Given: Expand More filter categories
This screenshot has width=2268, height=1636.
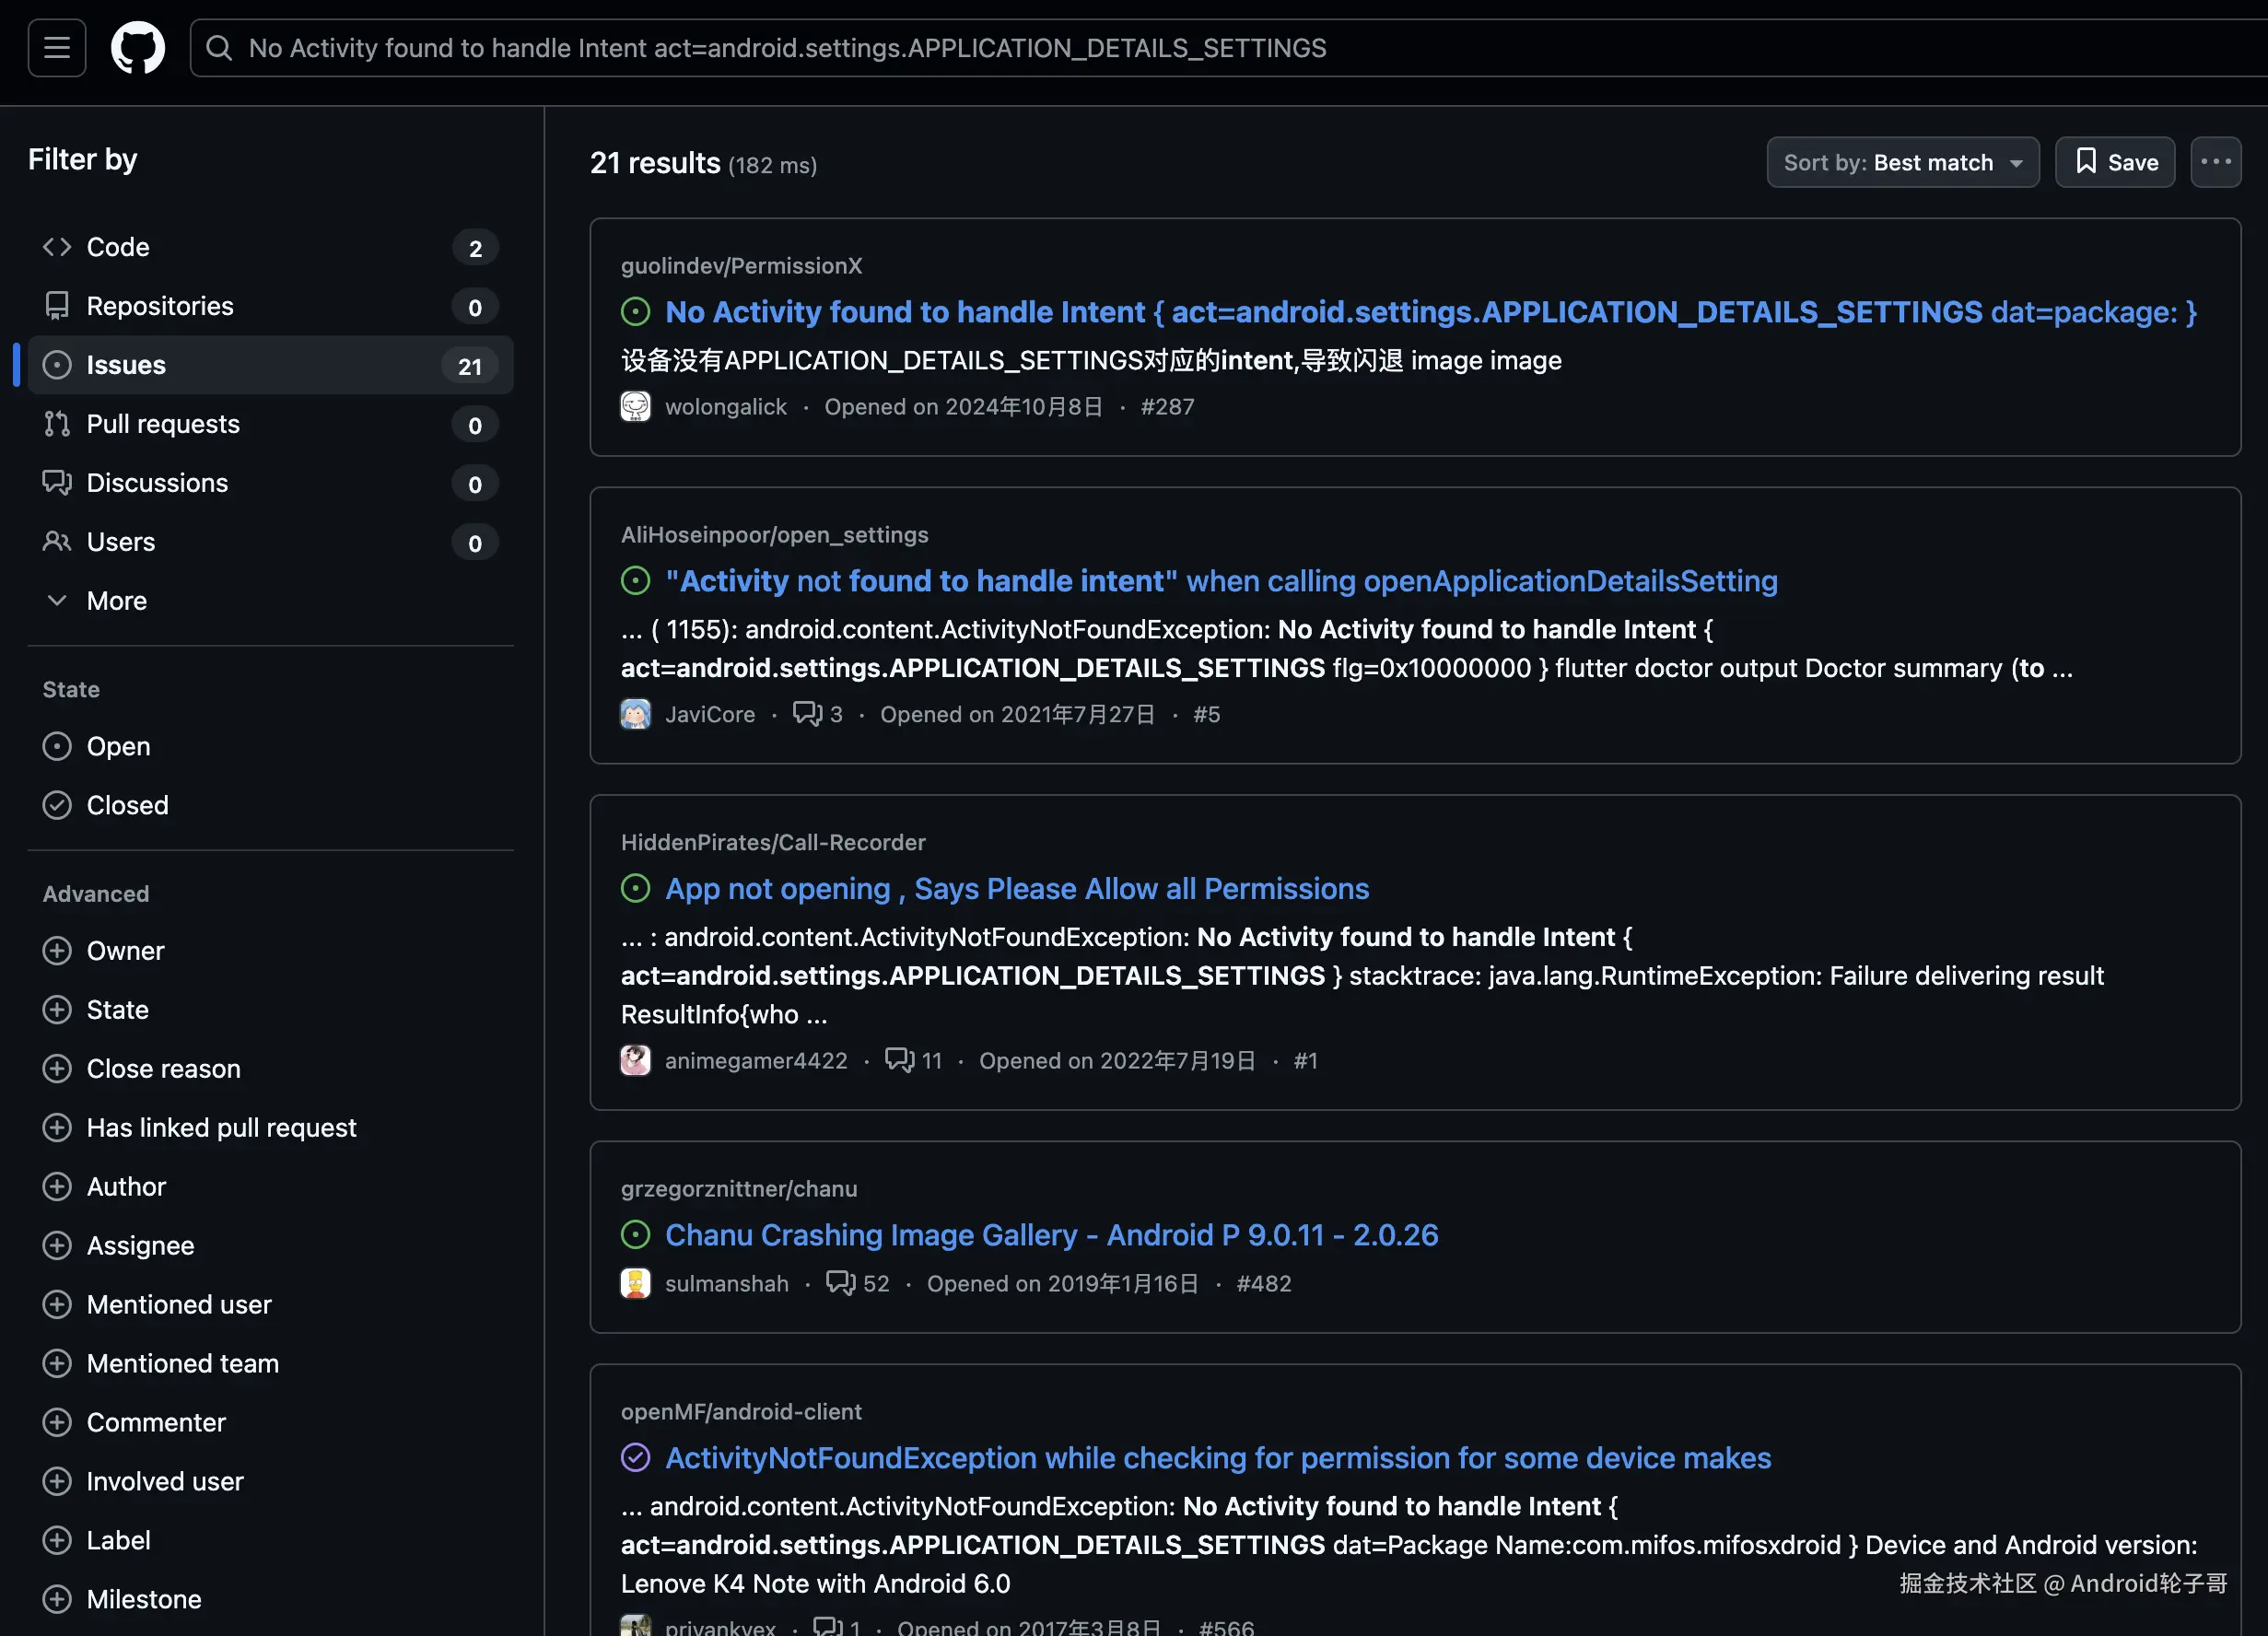Looking at the screenshot, I should pos(116,600).
